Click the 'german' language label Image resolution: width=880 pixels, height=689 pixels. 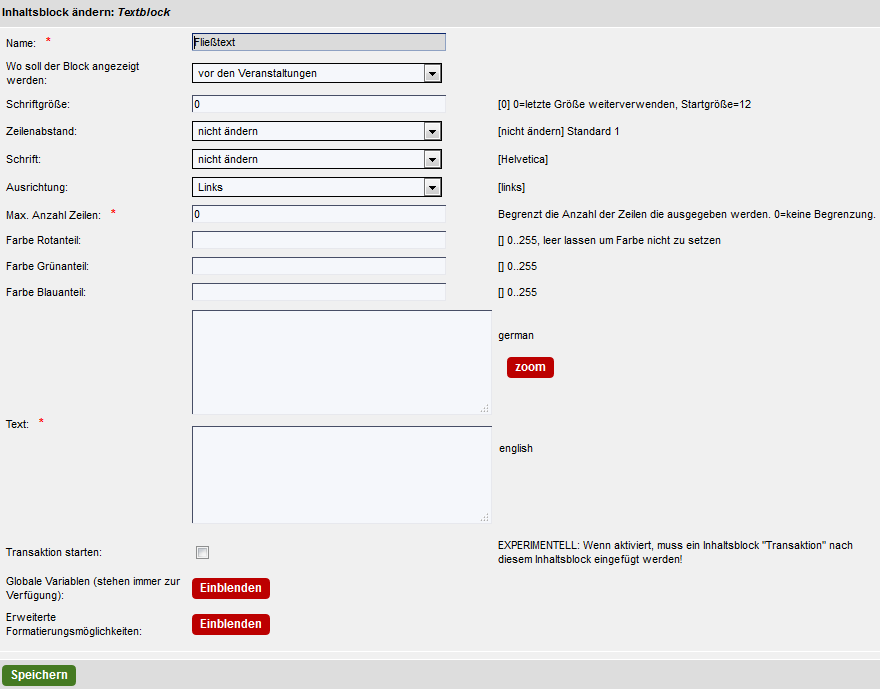(x=516, y=336)
